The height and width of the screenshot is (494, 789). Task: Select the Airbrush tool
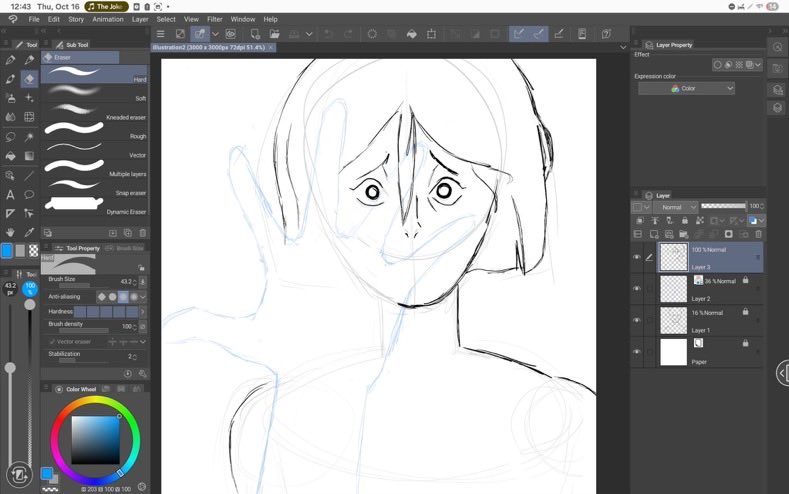point(10,98)
